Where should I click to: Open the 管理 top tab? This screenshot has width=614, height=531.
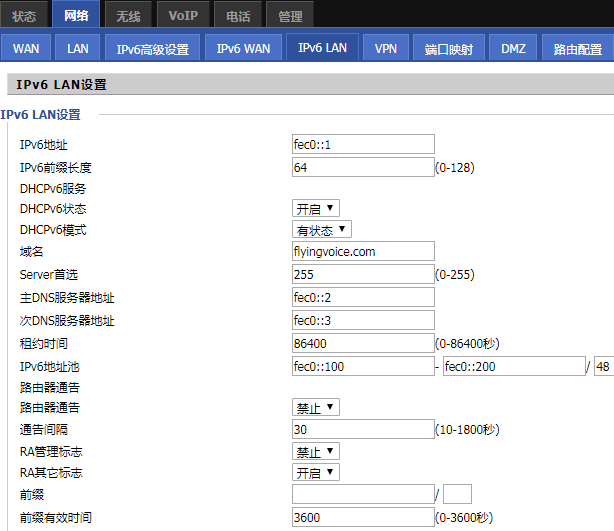[x=290, y=15]
